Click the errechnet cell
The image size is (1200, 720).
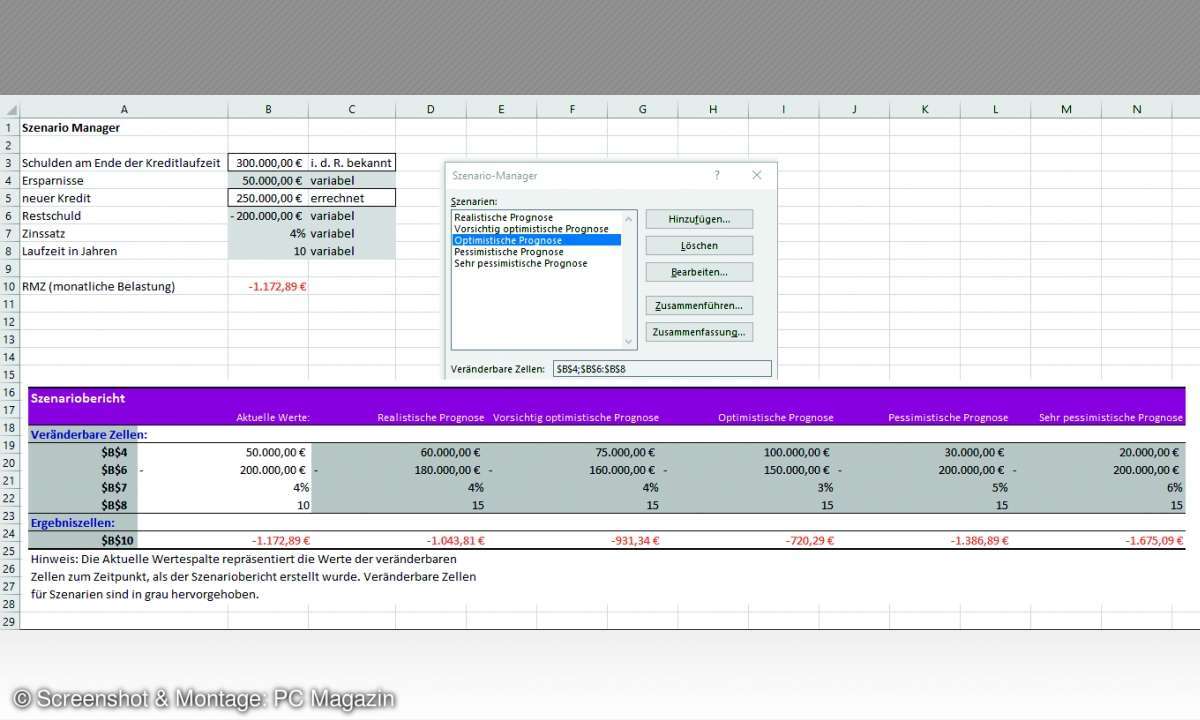pos(352,198)
